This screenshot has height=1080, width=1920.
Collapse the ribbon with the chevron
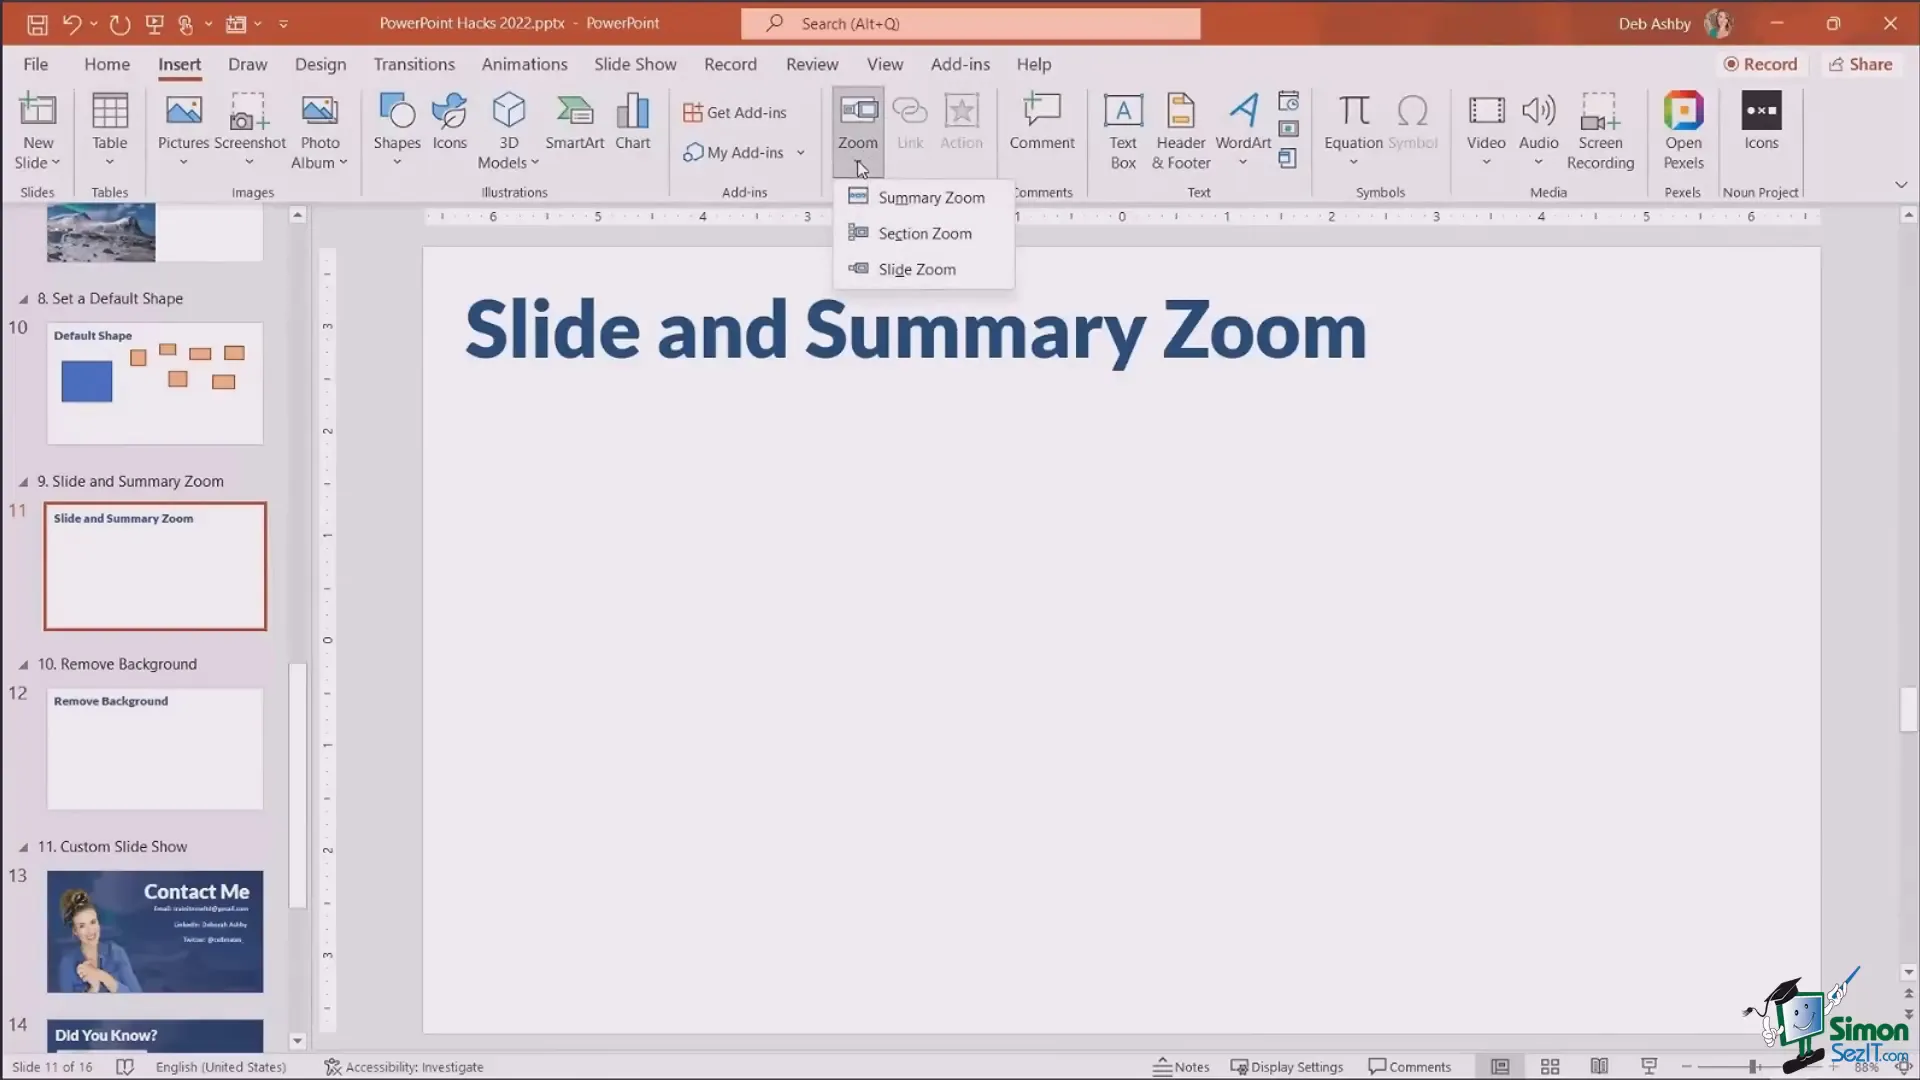(x=1900, y=185)
